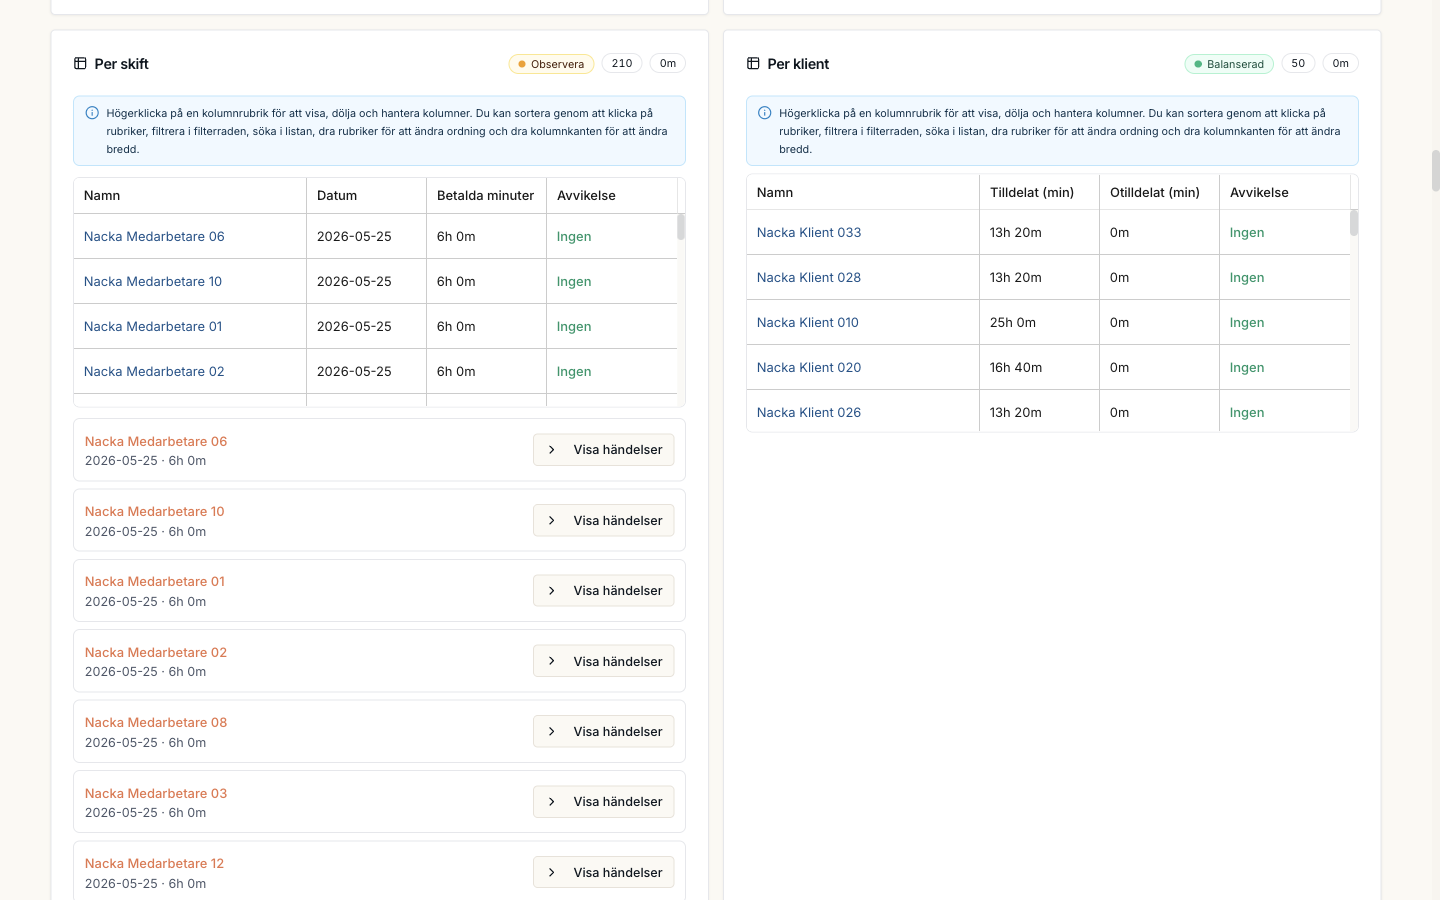Expand Visa händelser for Nacka Medarbetare 12

point(603,872)
